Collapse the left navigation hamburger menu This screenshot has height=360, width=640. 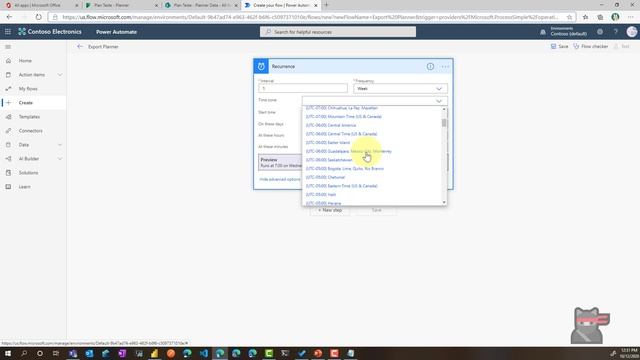coord(8,47)
